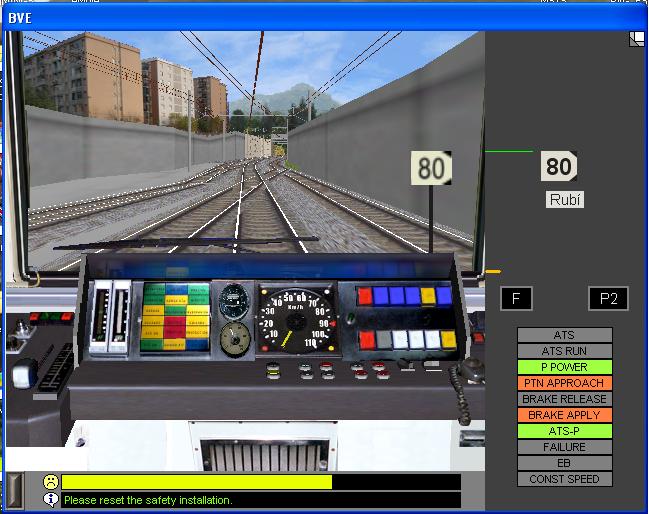
Task: Click the upper round pressure gauge
Action: coord(234,300)
